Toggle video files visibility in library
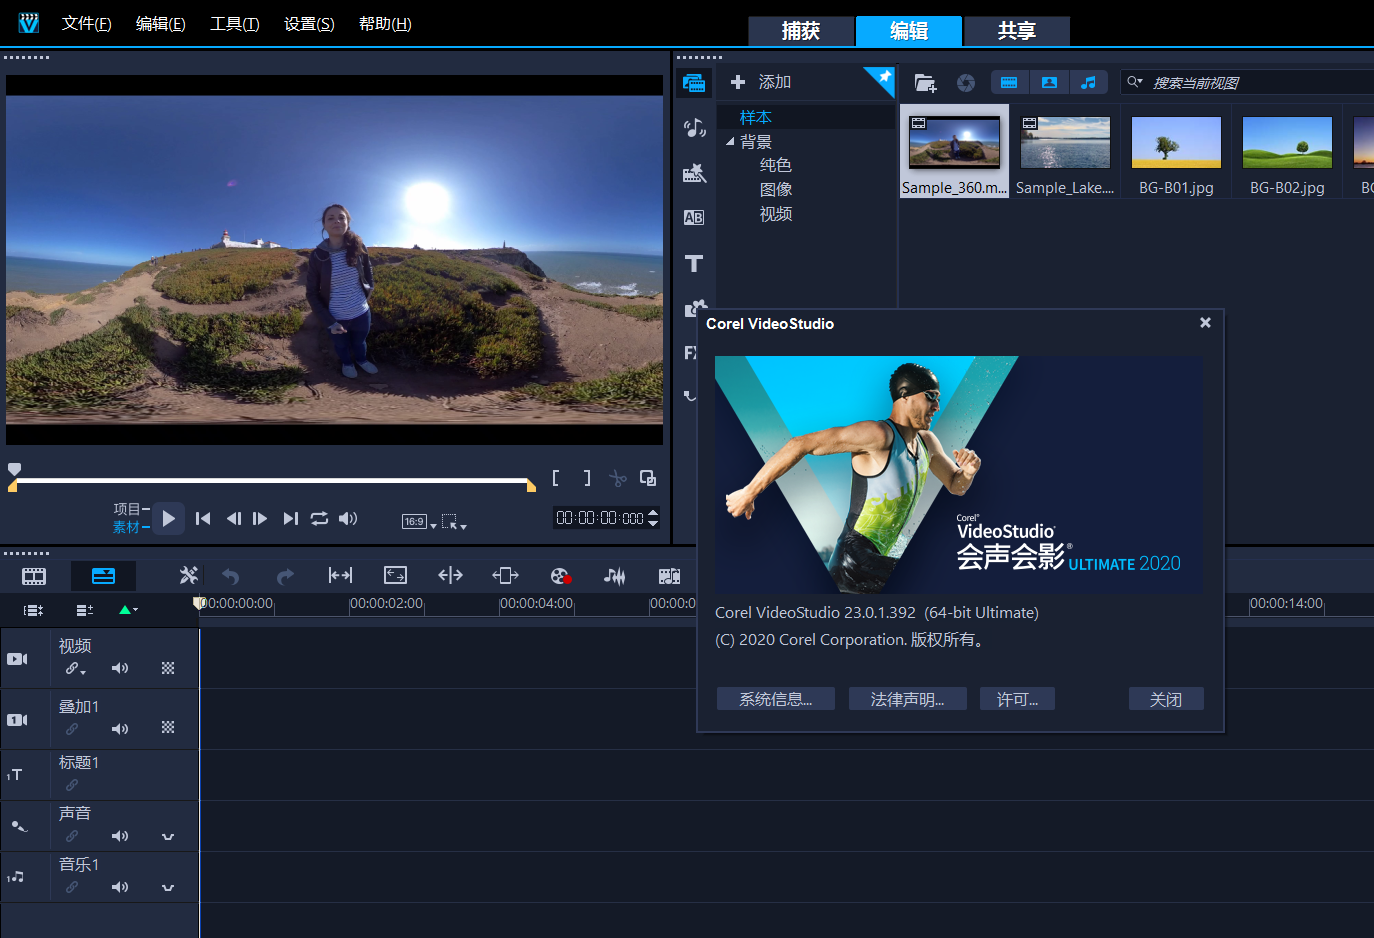The width and height of the screenshot is (1374, 938). (x=1009, y=82)
